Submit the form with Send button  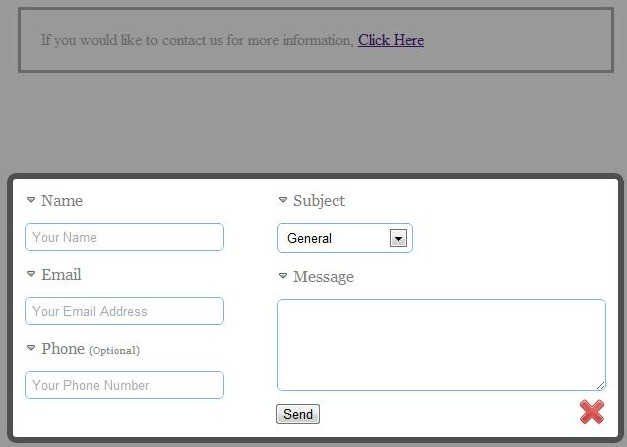298,414
